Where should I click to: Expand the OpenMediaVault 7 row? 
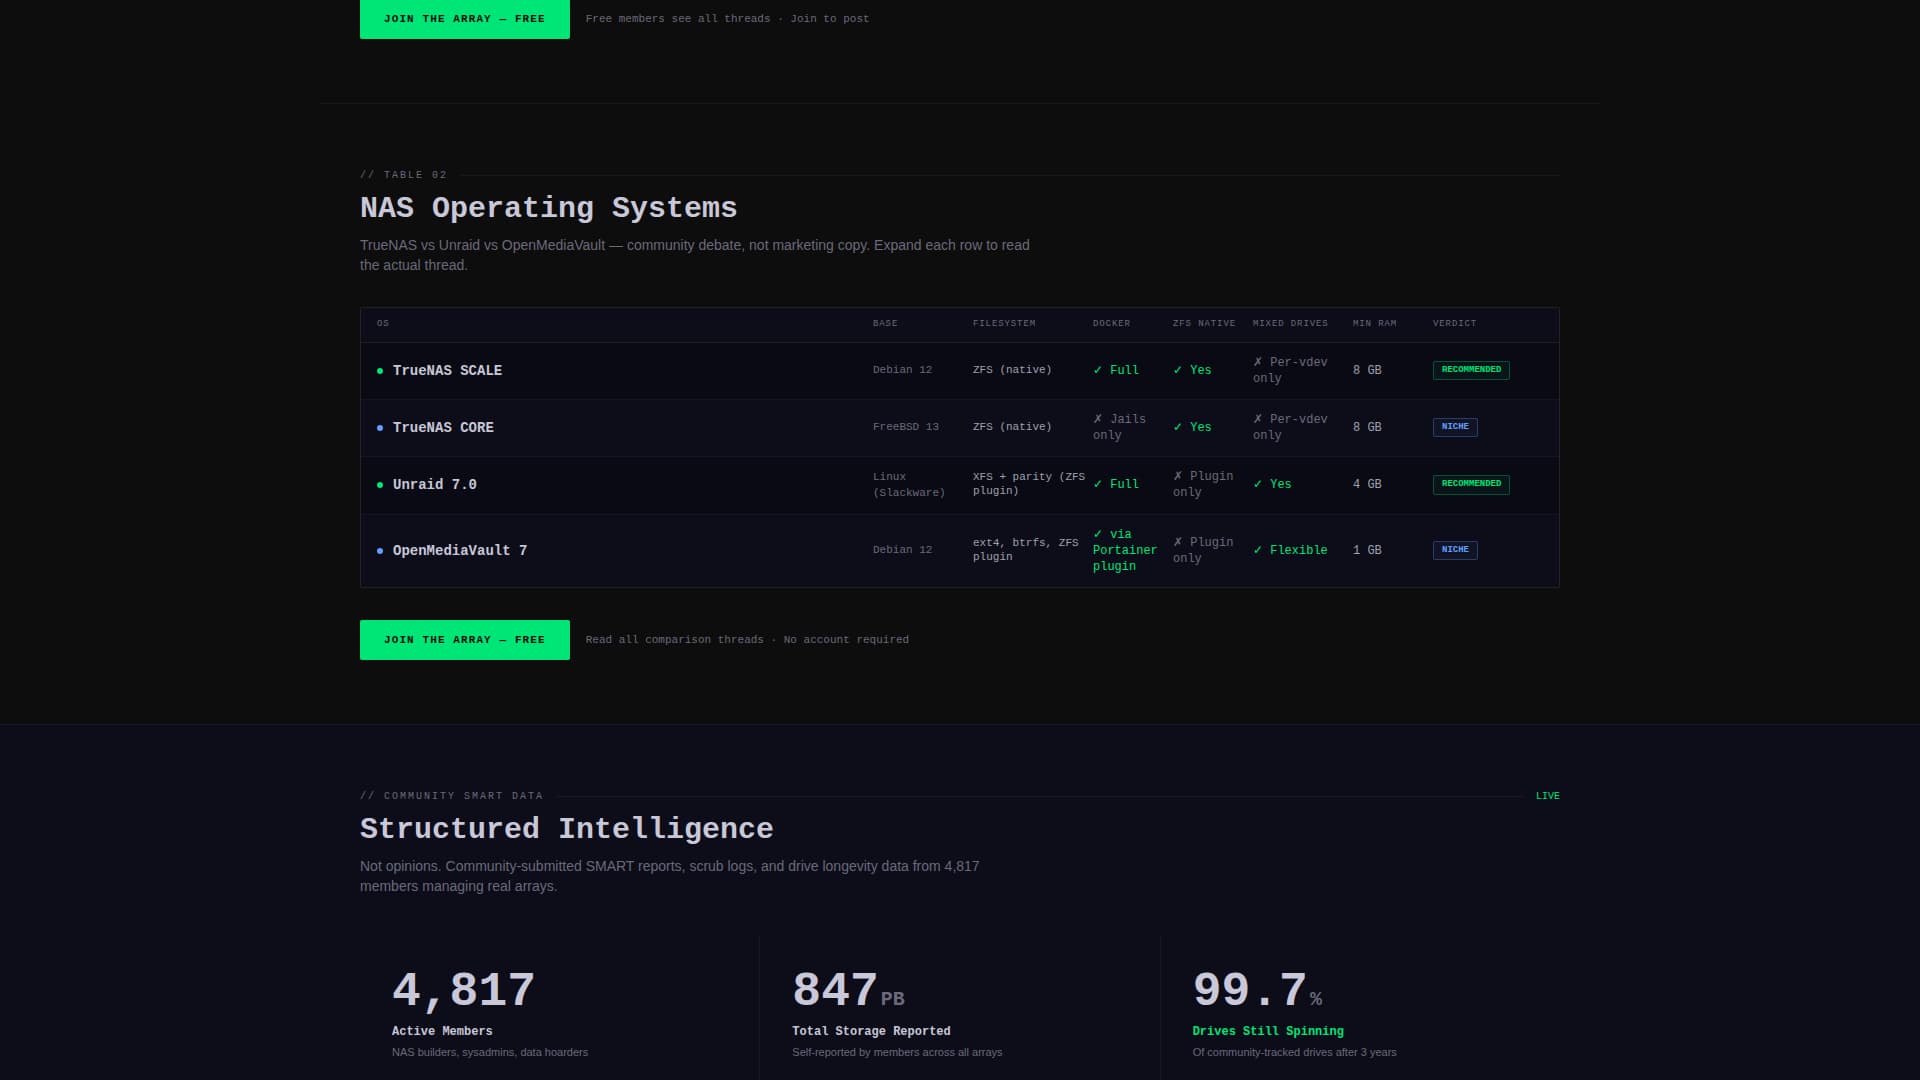pos(959,550)
